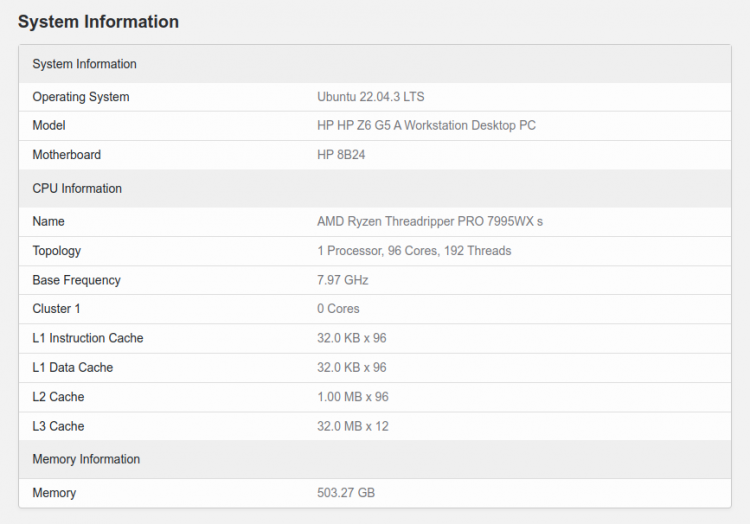
Task: Select the Ubuntu 22.04.3 LTS value
Action: pyautogui.click(x=371, y=97)
